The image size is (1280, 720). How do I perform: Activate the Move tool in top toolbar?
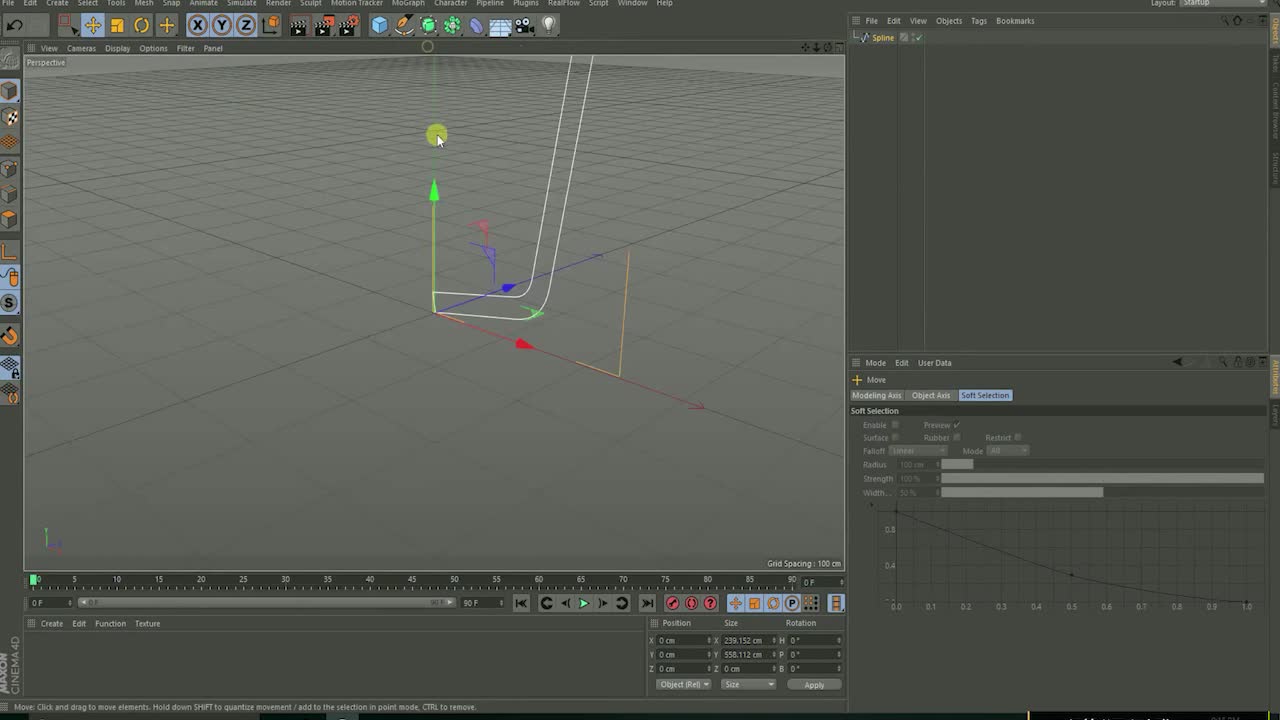92,25
